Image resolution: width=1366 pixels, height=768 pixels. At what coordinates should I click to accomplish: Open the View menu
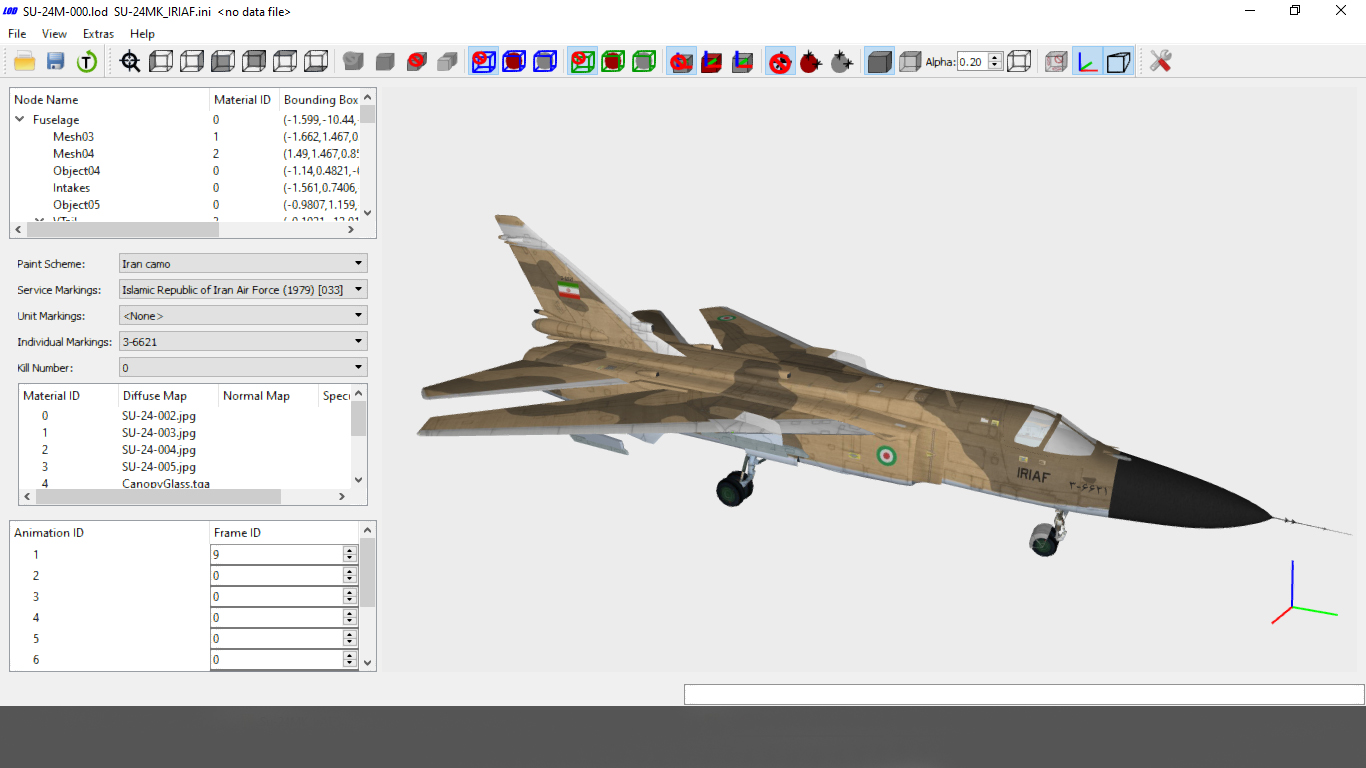(54, 34)
